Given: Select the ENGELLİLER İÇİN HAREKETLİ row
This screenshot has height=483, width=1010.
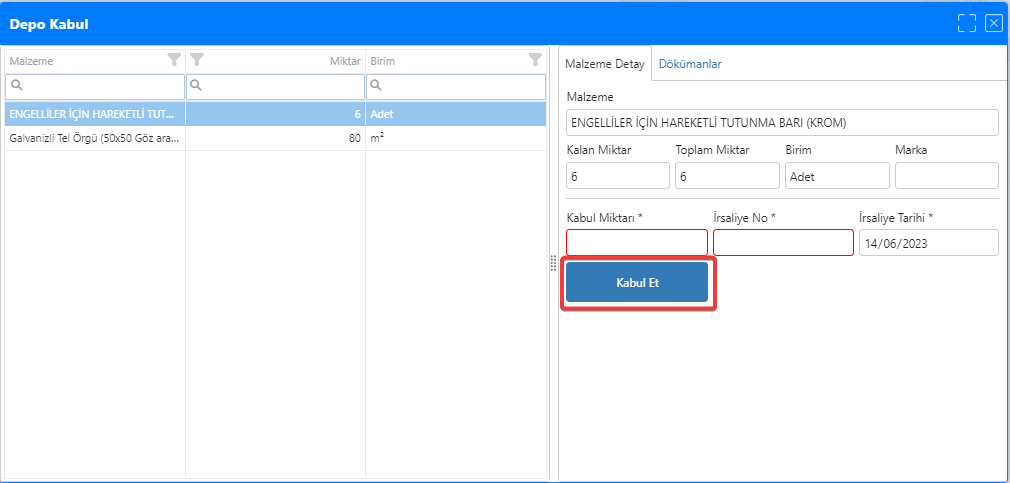Looking at the screenshot, I should [x=95, y=114].
